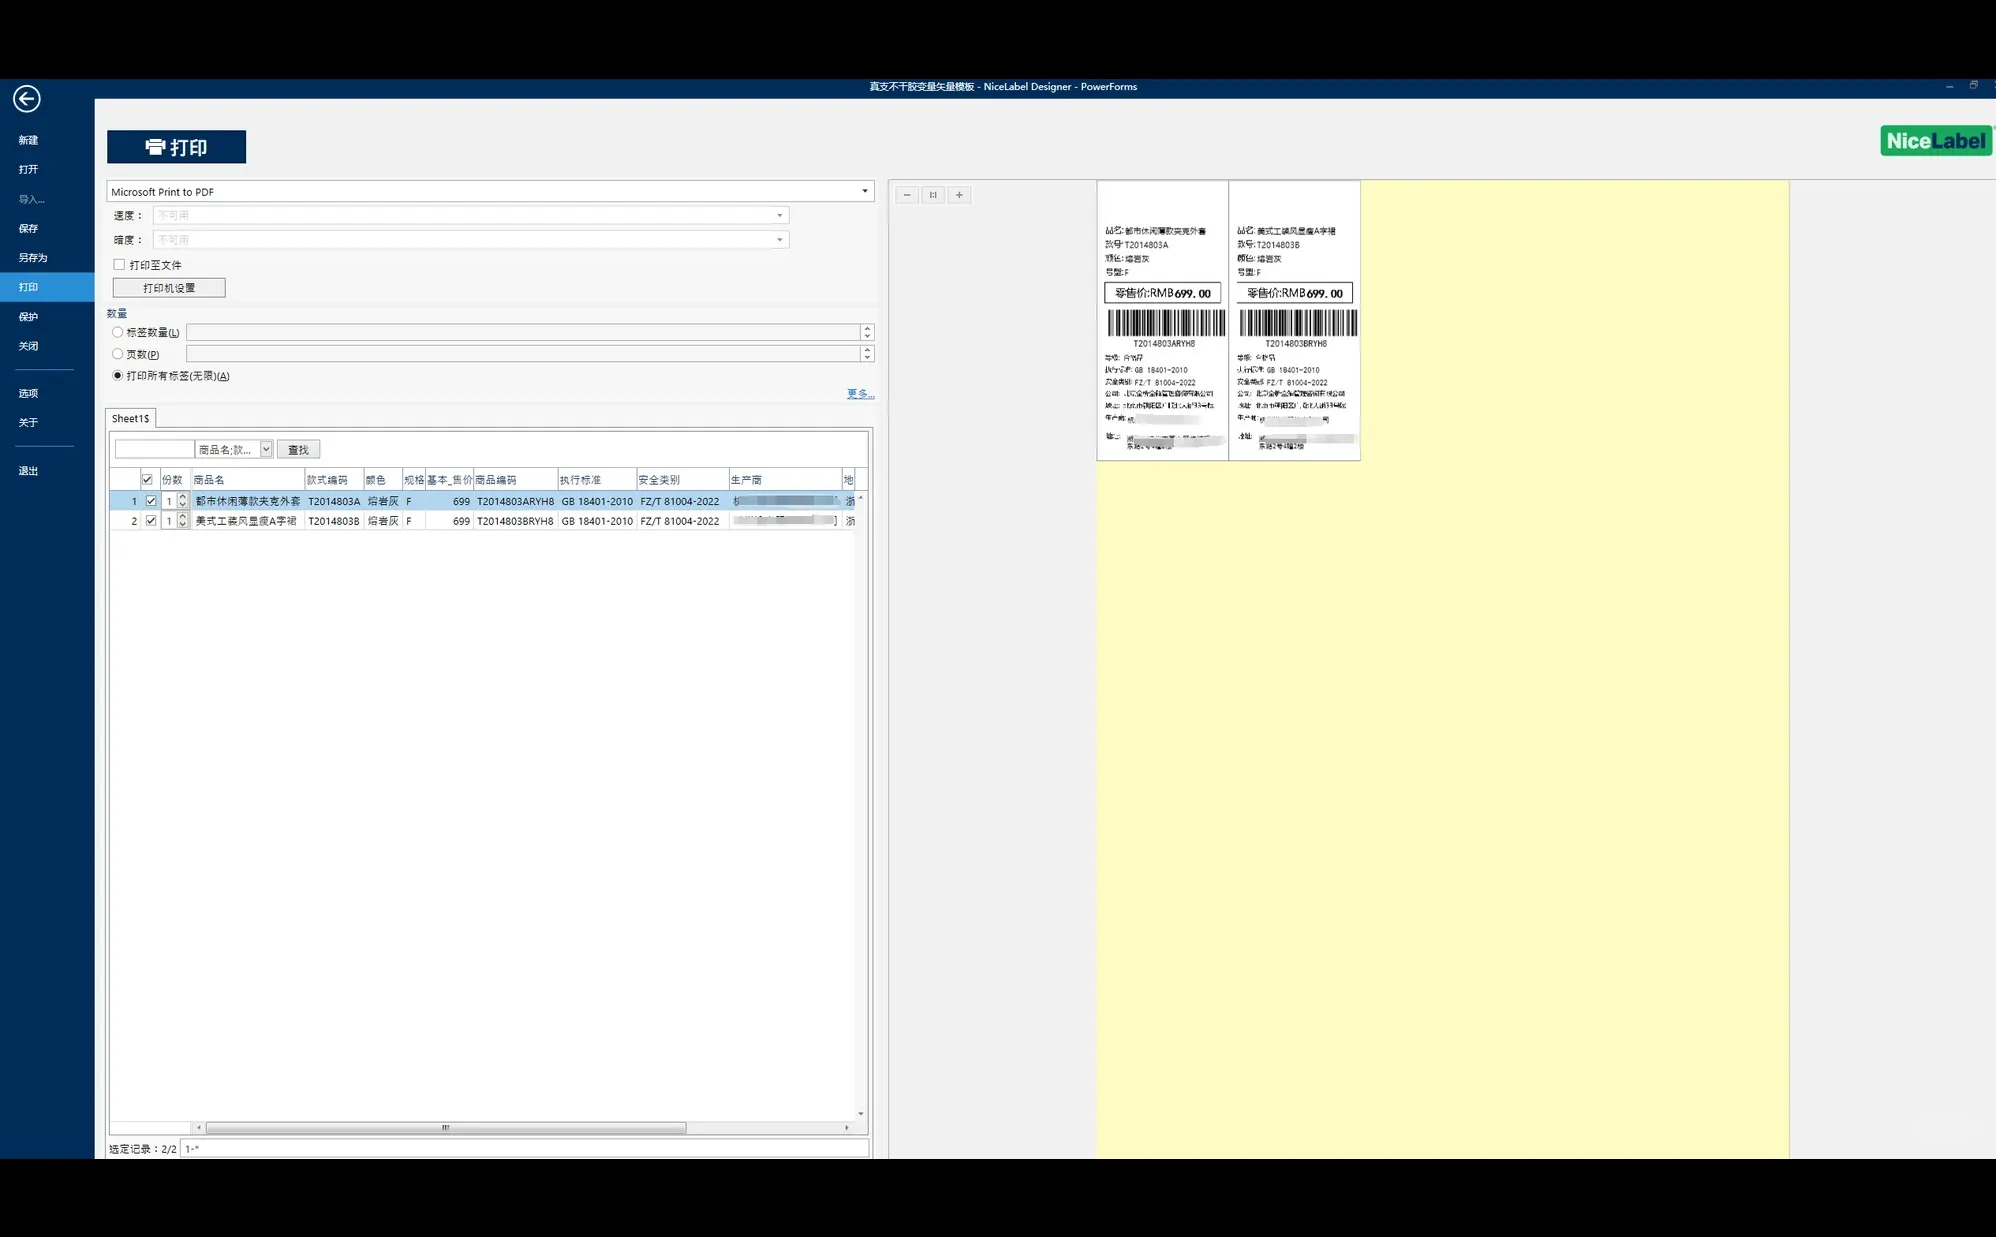Open 另存为 in the sidebar menu
This screenshot has height=1237, width=1996.
point(33,258)
